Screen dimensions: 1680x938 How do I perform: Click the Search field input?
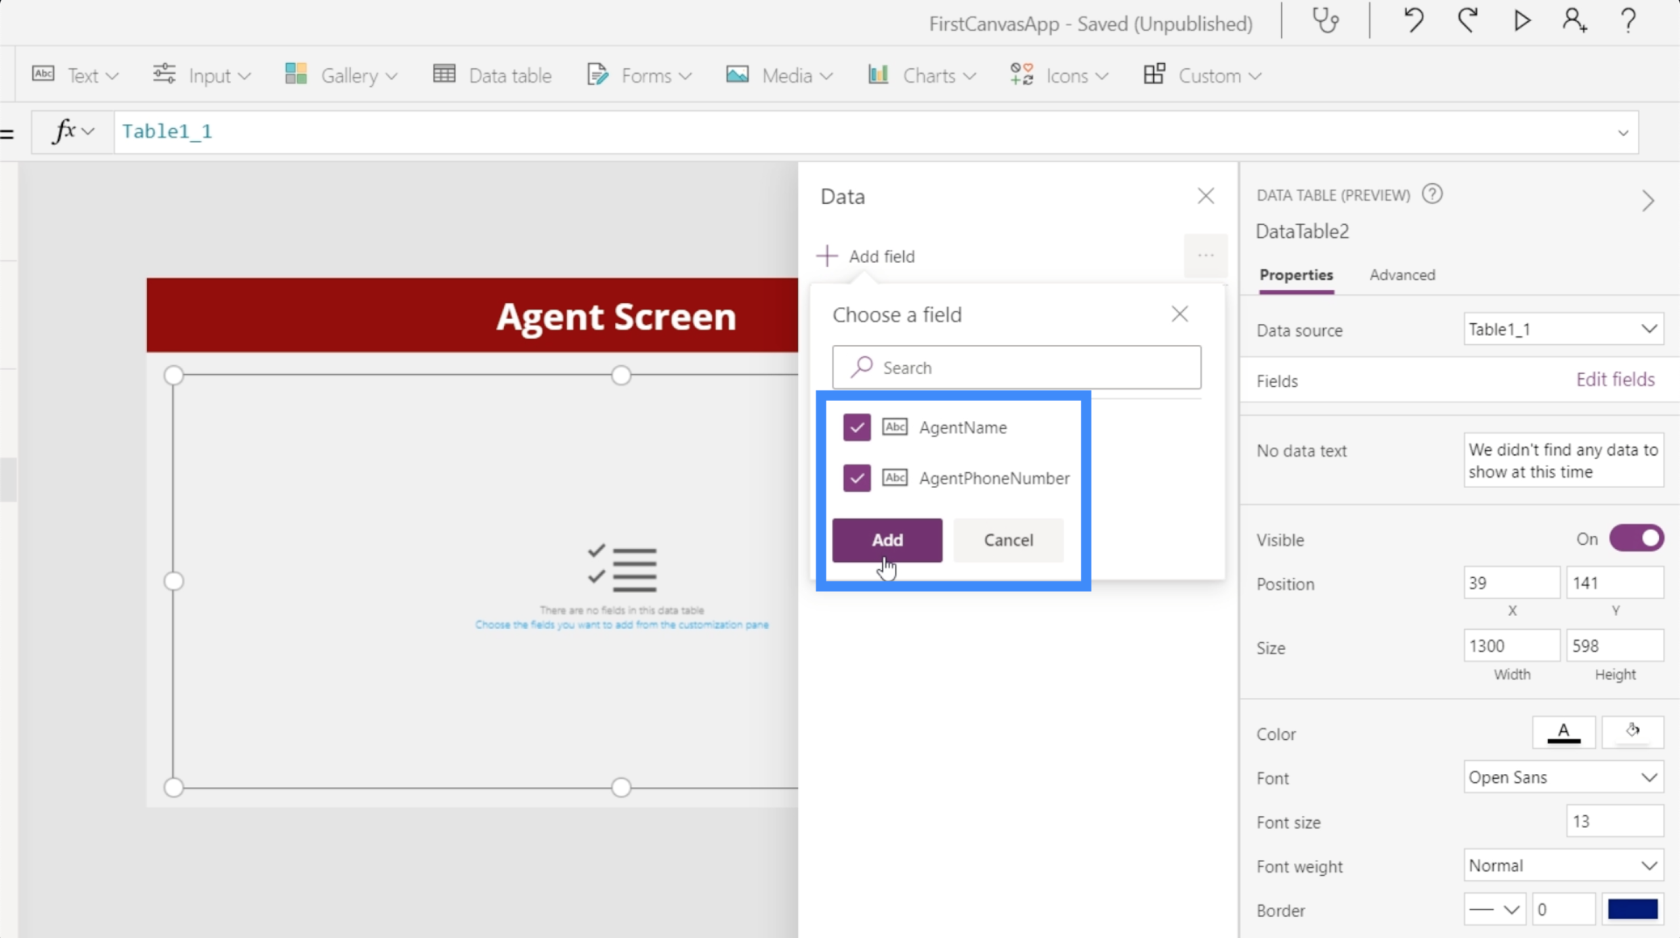[1016, 367]
